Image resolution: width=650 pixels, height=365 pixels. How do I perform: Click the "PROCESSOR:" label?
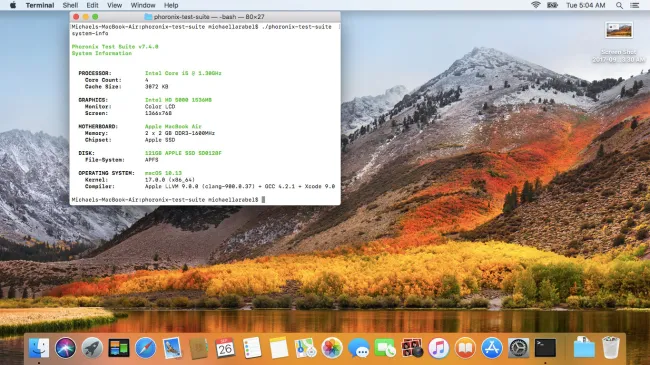point(95,73)
